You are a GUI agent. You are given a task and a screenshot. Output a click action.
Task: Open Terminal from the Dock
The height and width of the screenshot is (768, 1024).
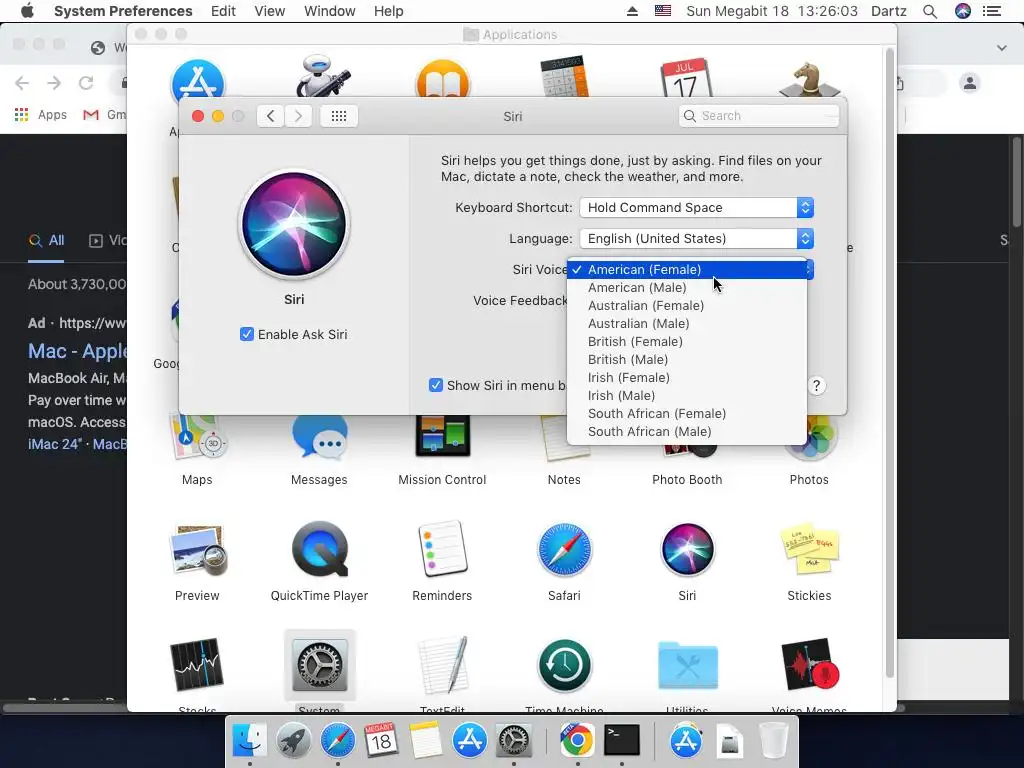[x=621, y=740]
